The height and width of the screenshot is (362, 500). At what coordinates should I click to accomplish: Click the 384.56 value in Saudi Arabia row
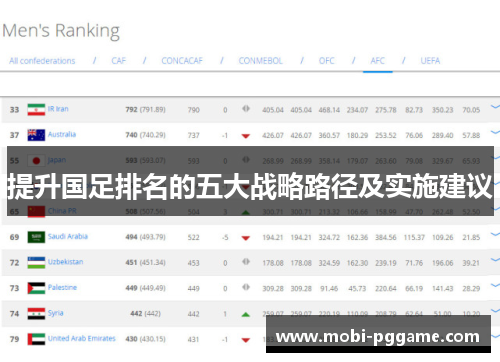click(386, 237)
